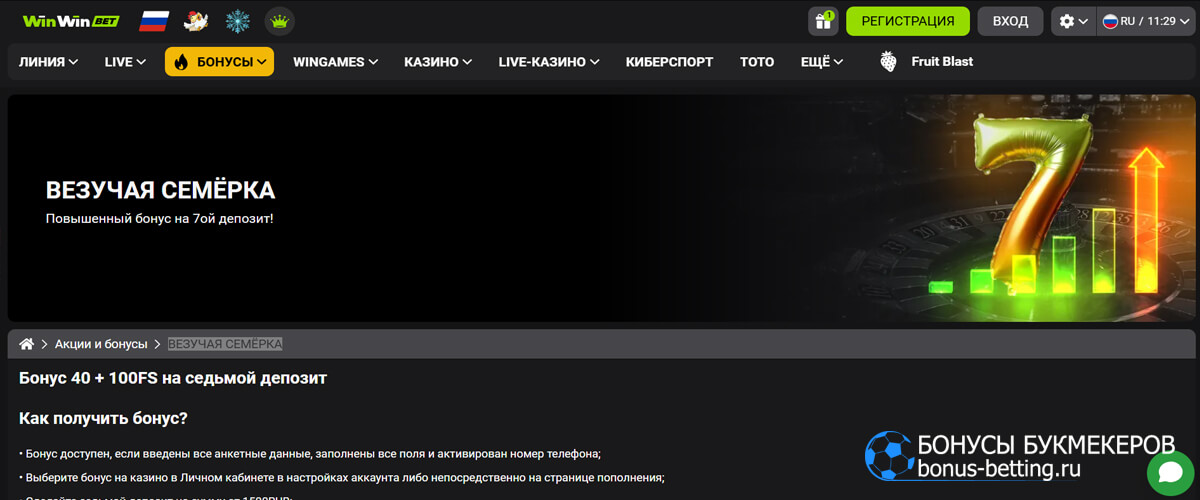The image size is (1200, 500).
Task: Expand the settings gear dropdown
Action: (x=1073, y=21)
